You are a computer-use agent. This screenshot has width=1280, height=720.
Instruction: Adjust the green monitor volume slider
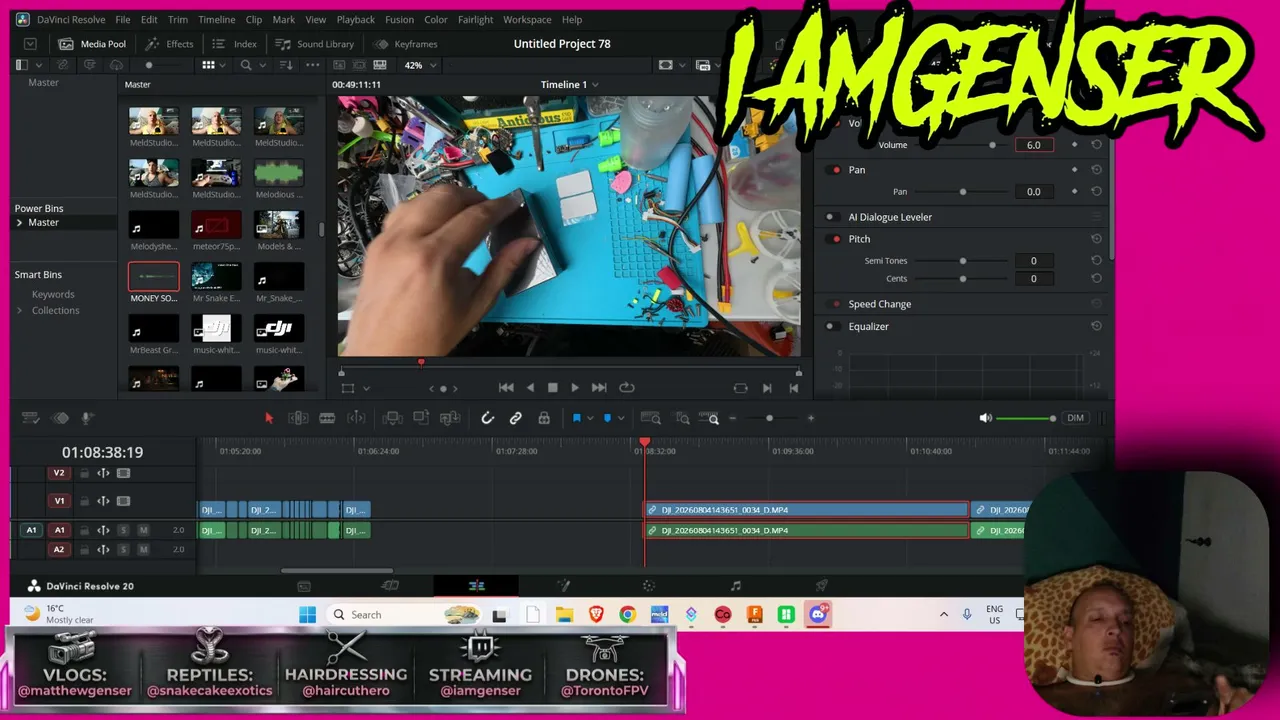click(x=1025, y=418)
